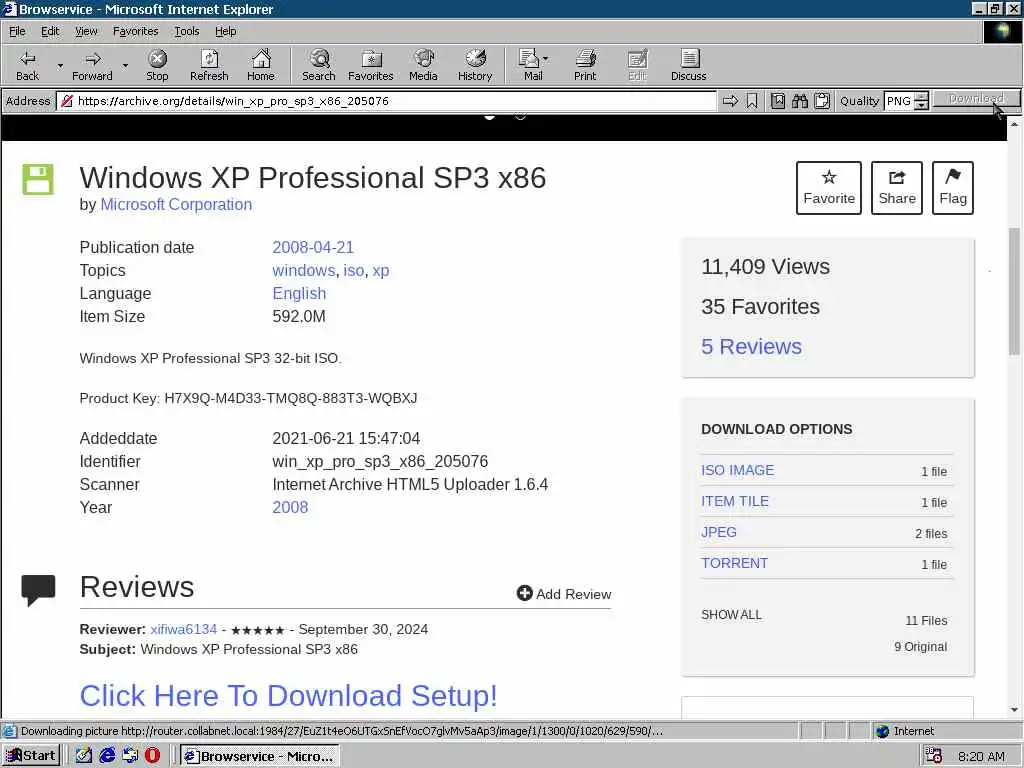Click the Share button
1024x768 pixels.
(x=897, y=187)
